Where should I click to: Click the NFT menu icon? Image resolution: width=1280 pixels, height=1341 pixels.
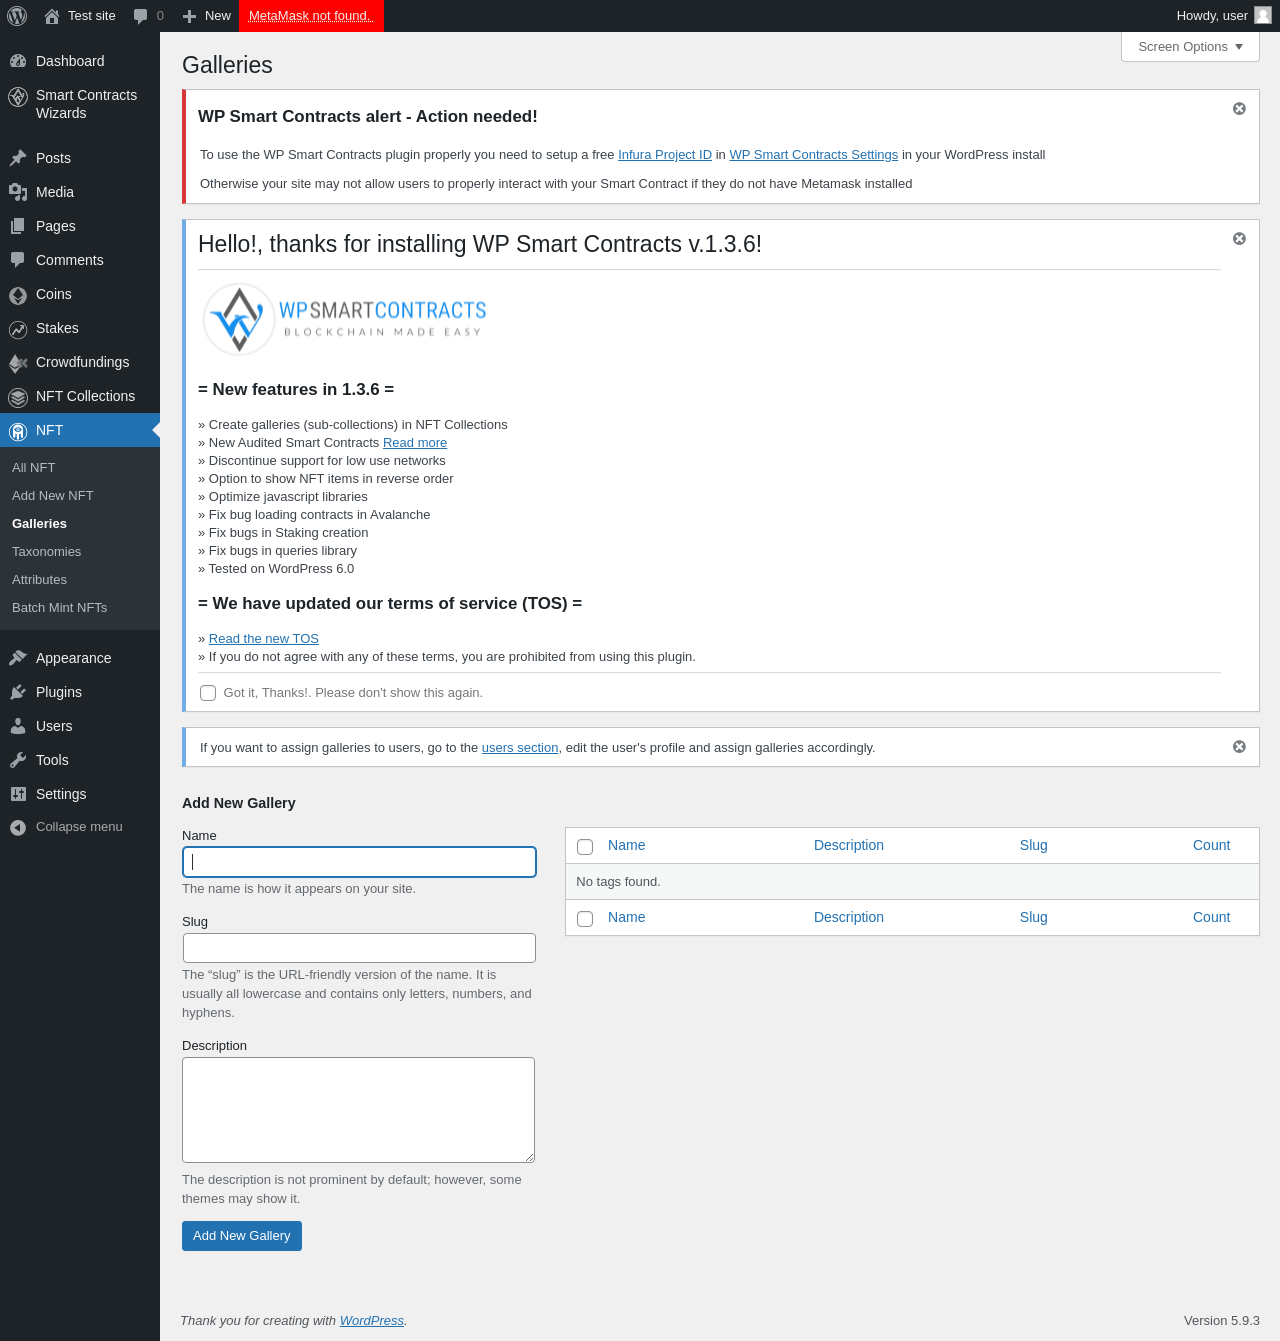tap(18, 431)
